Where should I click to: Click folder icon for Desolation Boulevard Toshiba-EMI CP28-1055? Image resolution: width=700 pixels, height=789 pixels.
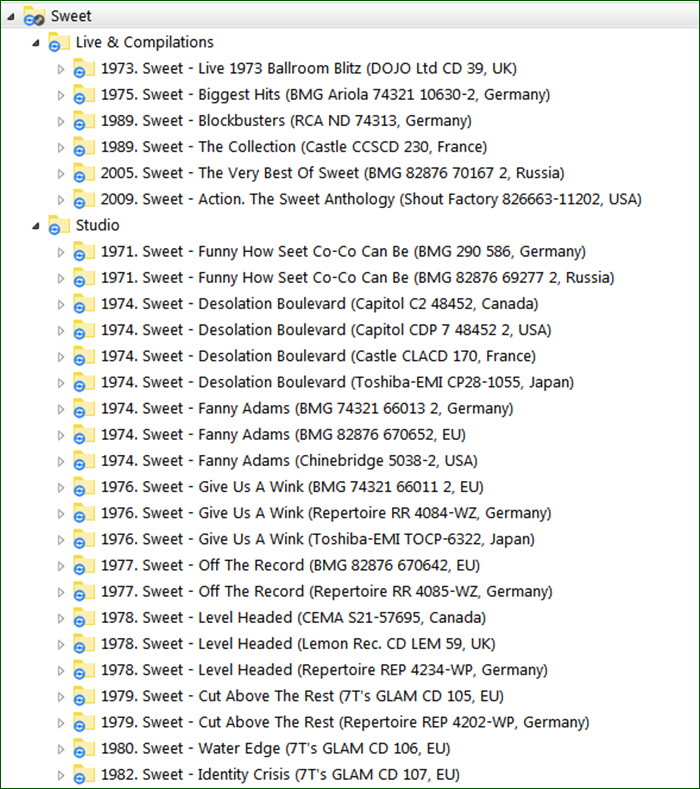84,382
